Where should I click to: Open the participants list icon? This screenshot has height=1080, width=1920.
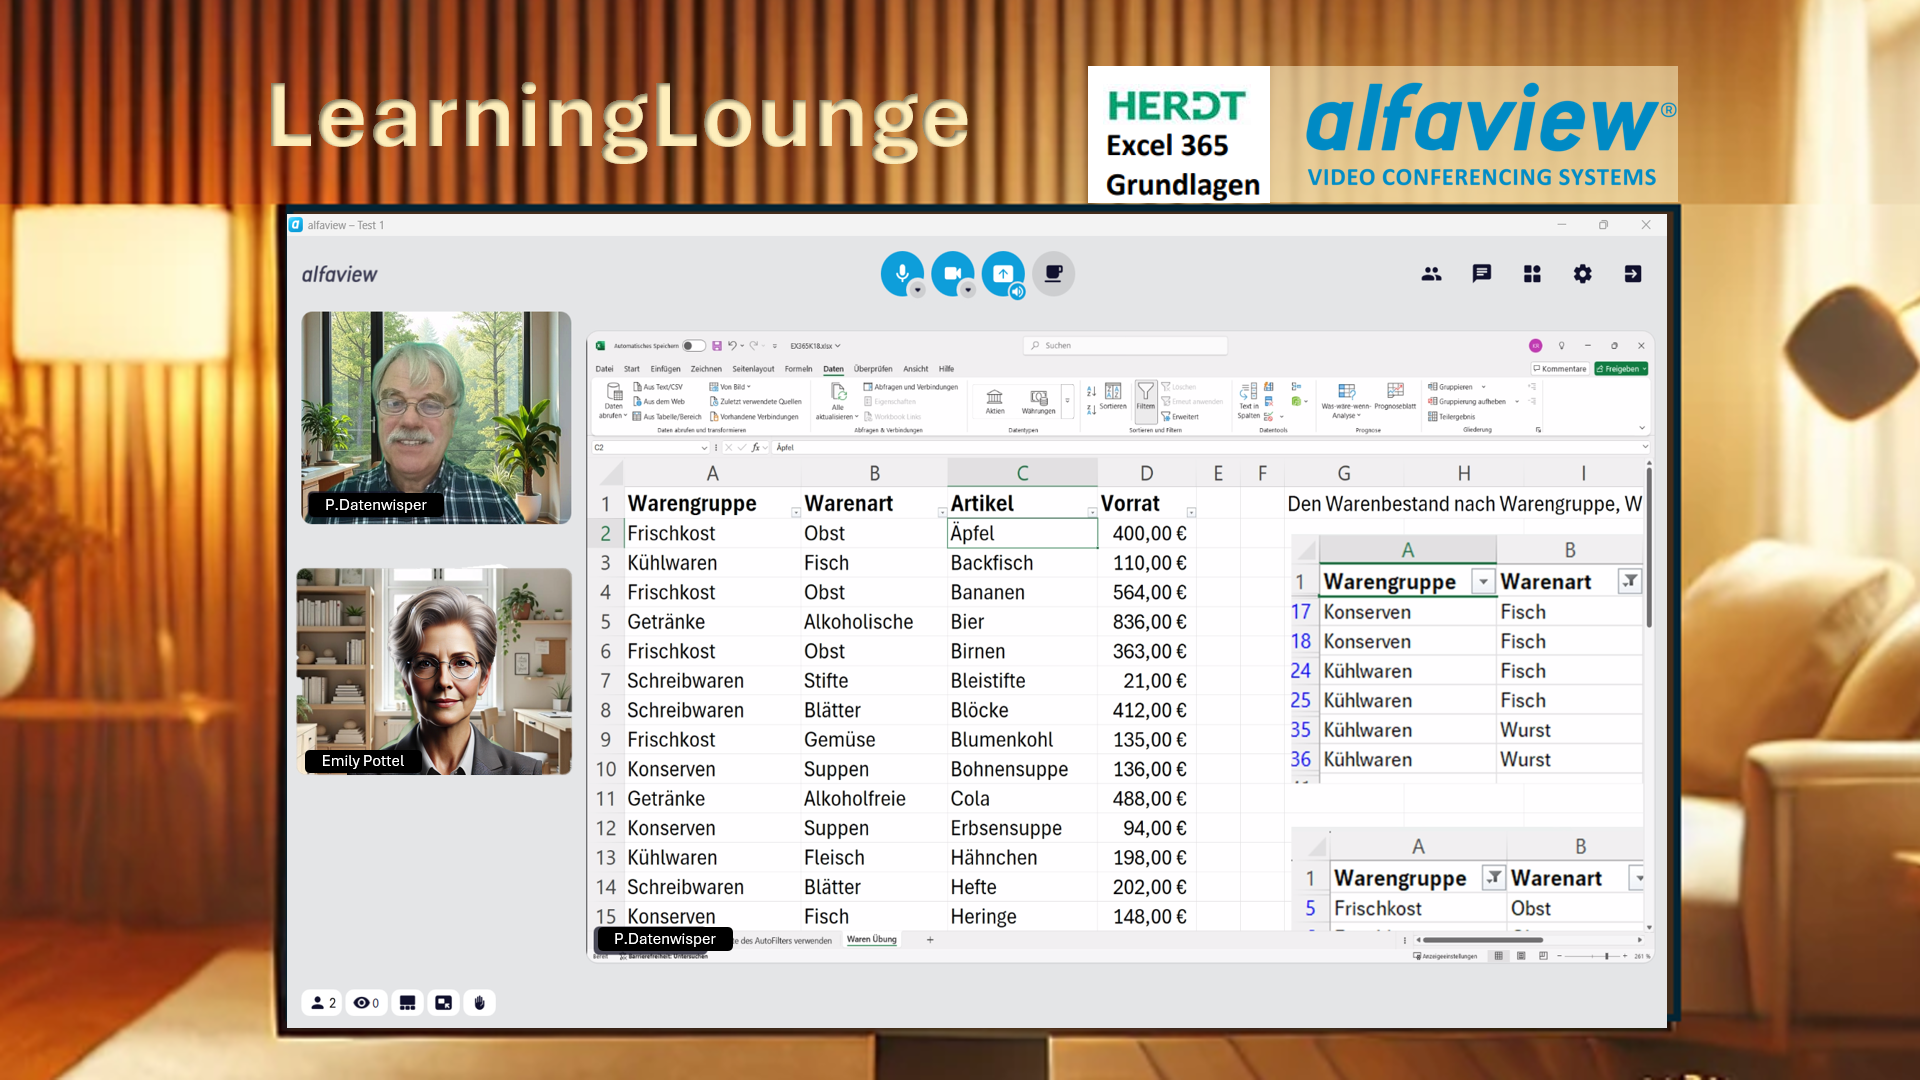click(x=1431, y=274)
